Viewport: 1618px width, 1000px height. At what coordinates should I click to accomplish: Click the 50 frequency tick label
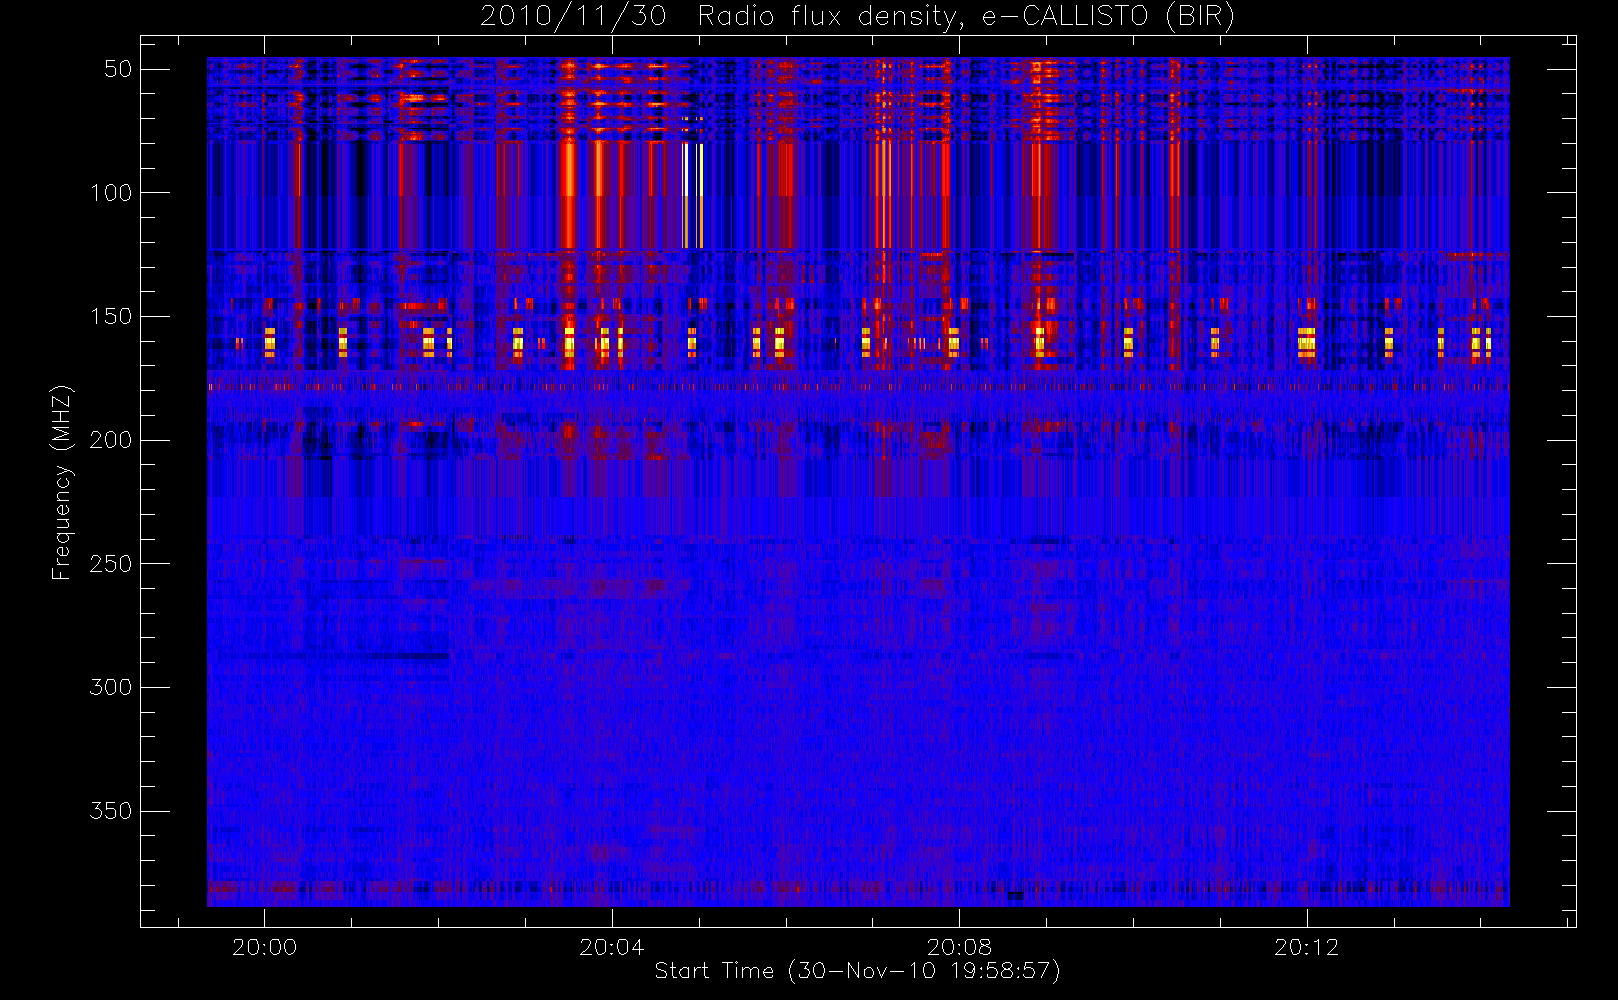[x=118, y=69]
